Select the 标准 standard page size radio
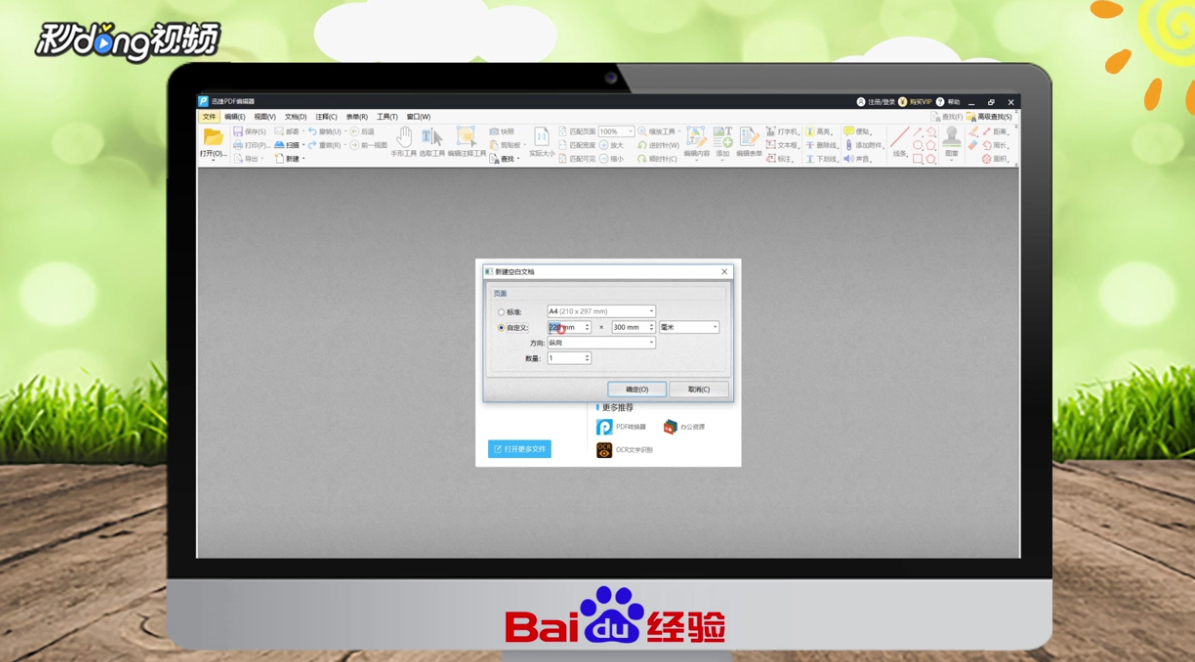1195x662 pixels. click(501, 311)
